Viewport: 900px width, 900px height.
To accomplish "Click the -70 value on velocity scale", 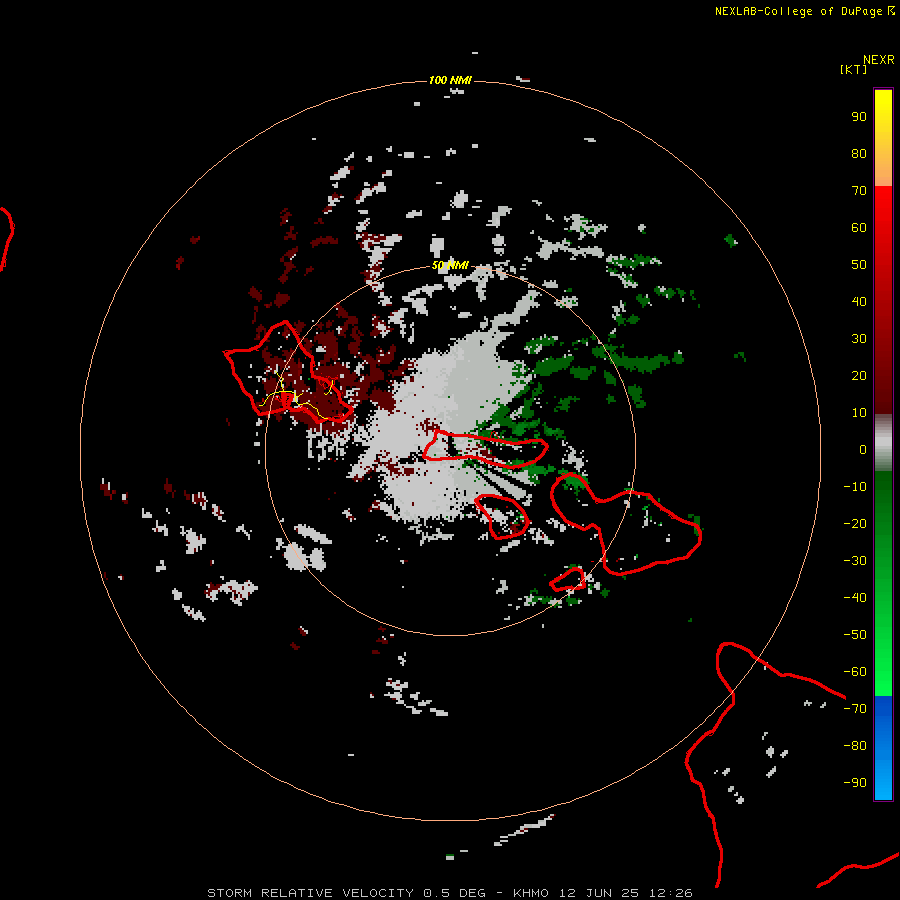I will [855, 709].
